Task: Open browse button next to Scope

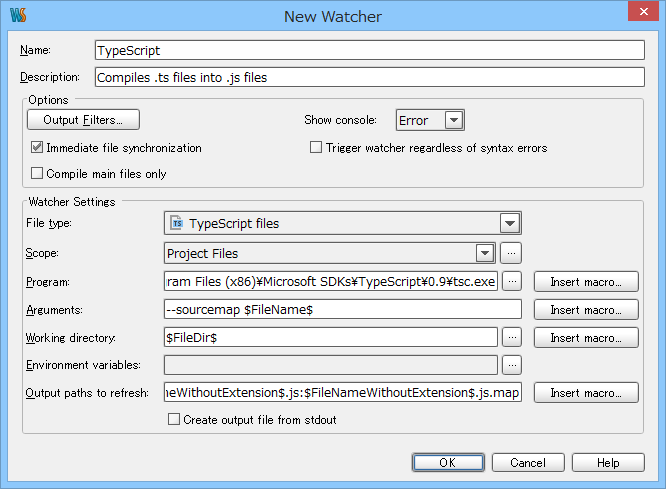Action: pyautogui.click(x=511, y=253)
